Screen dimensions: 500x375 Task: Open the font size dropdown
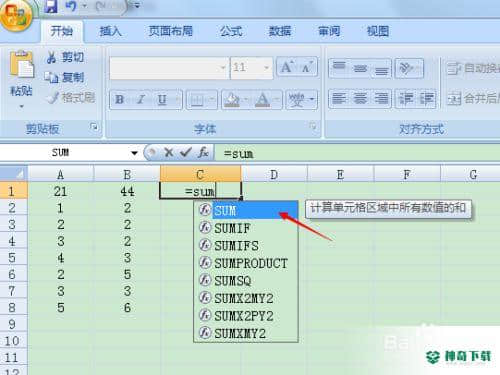pos(266,68)
